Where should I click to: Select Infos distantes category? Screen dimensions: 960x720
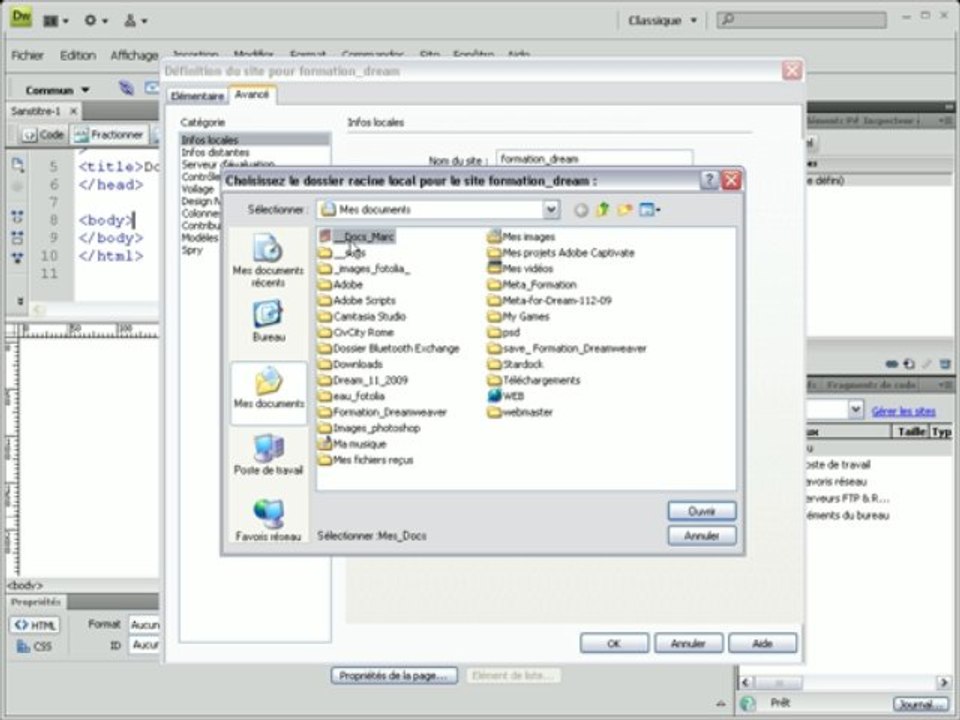click(216, 152)
